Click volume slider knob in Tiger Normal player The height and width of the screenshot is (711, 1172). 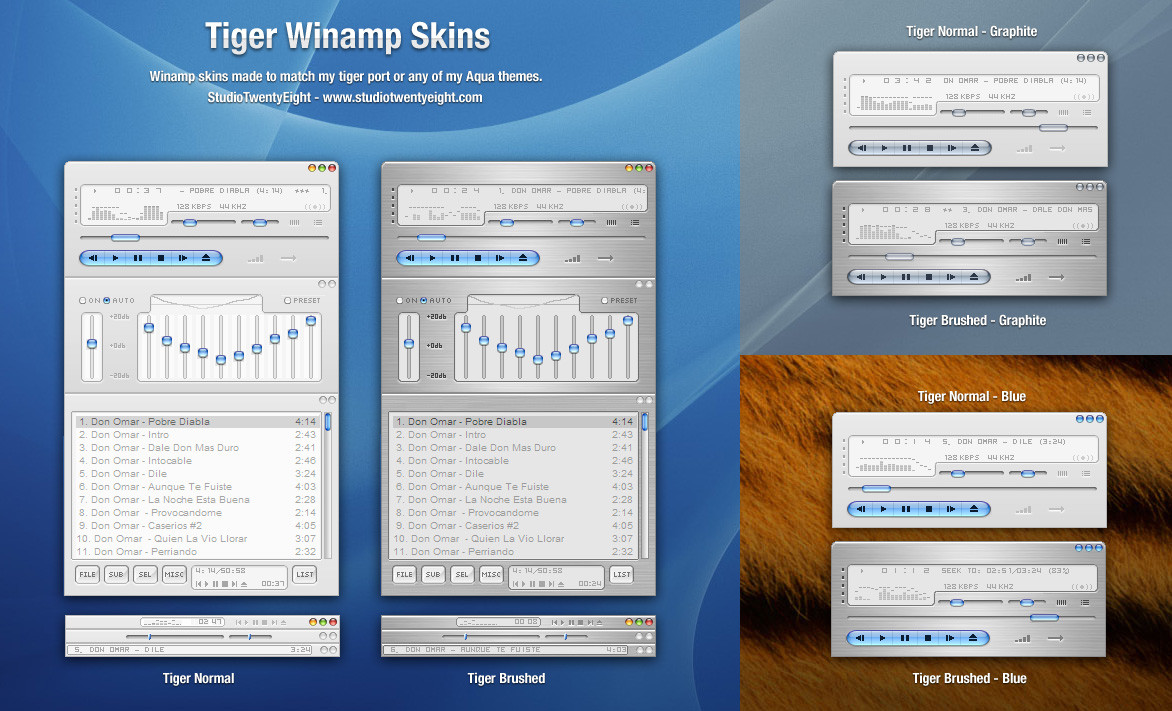(x=190, y=222)
